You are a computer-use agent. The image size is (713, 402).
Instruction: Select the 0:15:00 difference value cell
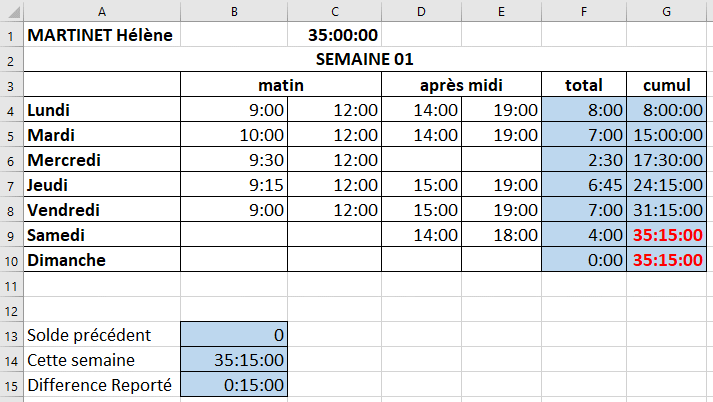click(x=234, y=385)
